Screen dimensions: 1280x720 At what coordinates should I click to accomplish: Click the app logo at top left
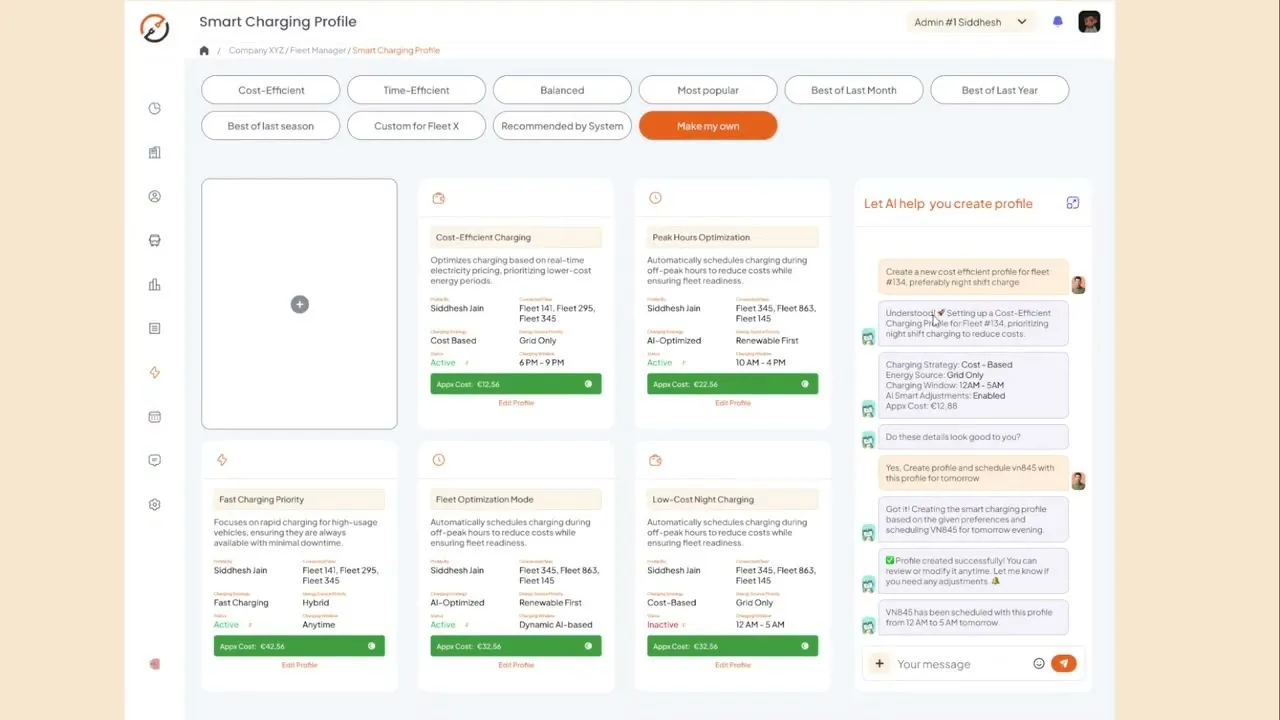(x=155, y=28)
